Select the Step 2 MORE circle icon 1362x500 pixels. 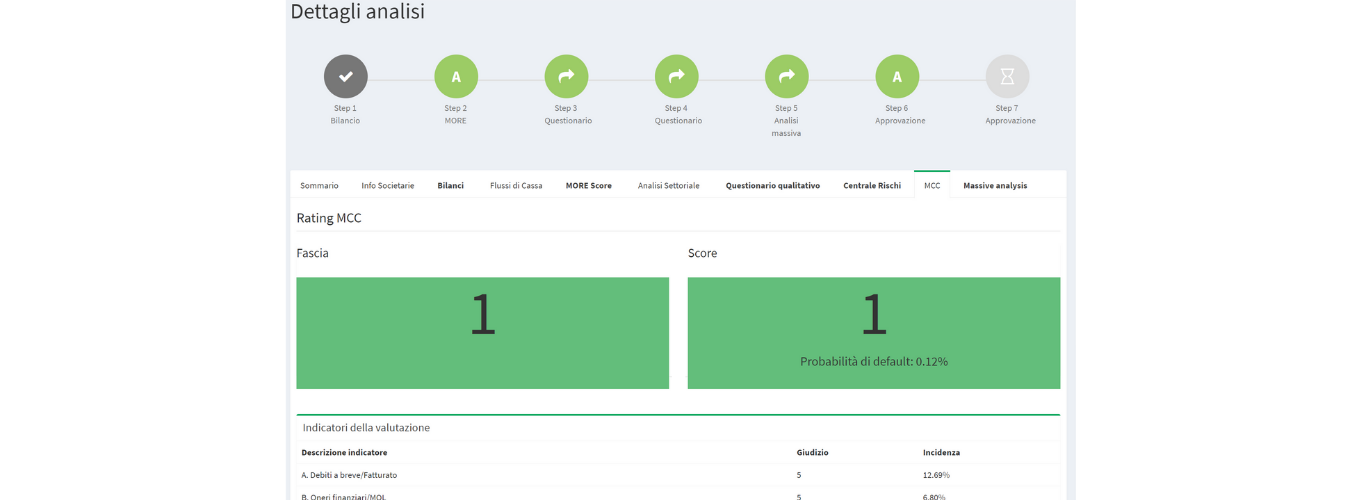[x=456, y=76]
